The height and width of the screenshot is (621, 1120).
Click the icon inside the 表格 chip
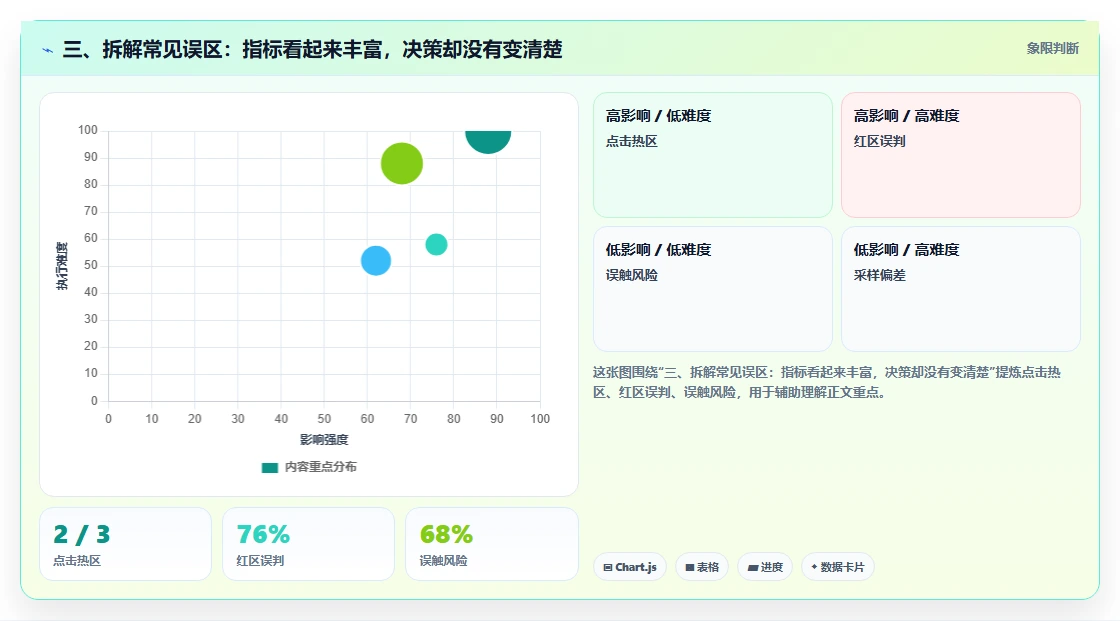click(690, 567)
